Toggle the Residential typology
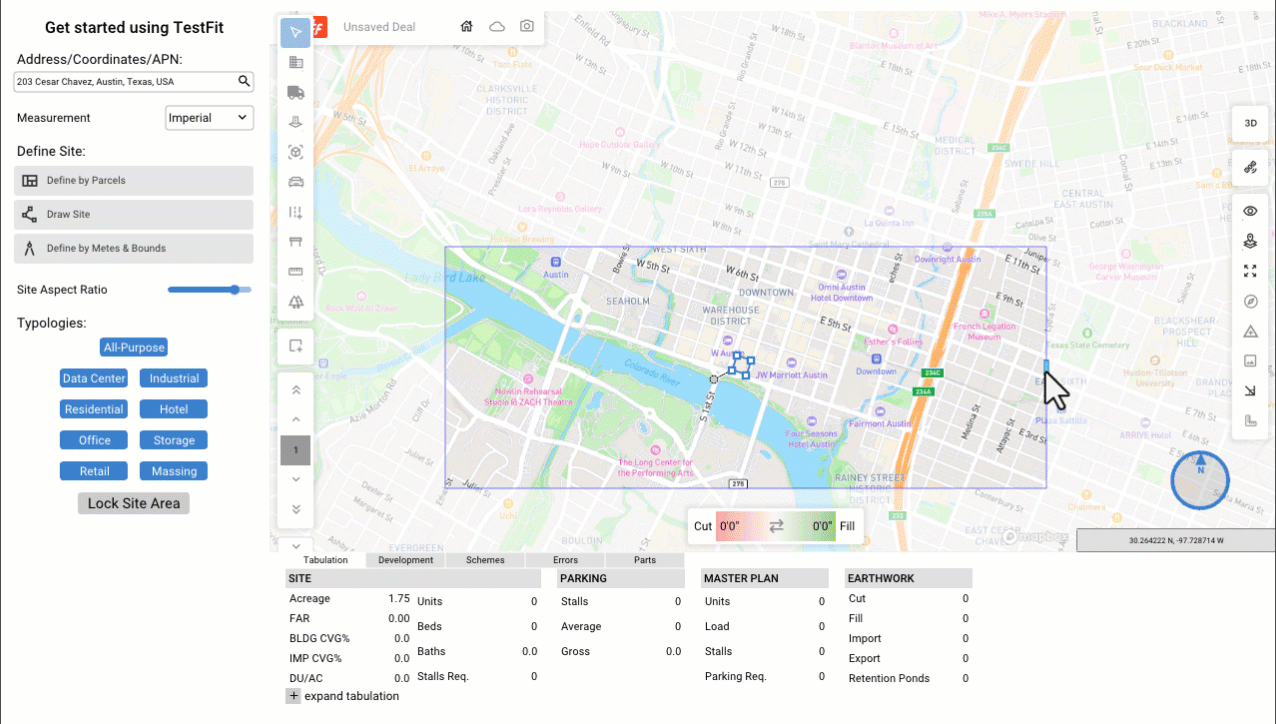 pyautogui.click(x=94, y=409)
